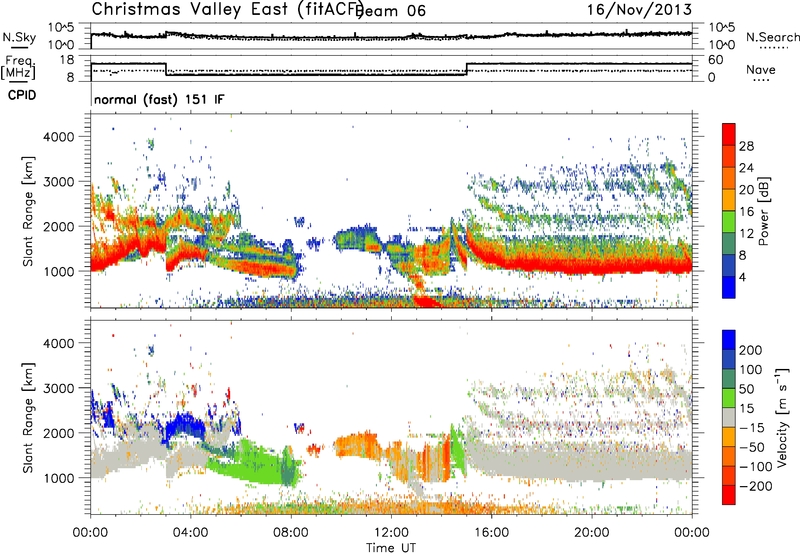Viewport: 800px width, 554px height.
Task: Click the "28" power colorbar tick
Action: 746,146
